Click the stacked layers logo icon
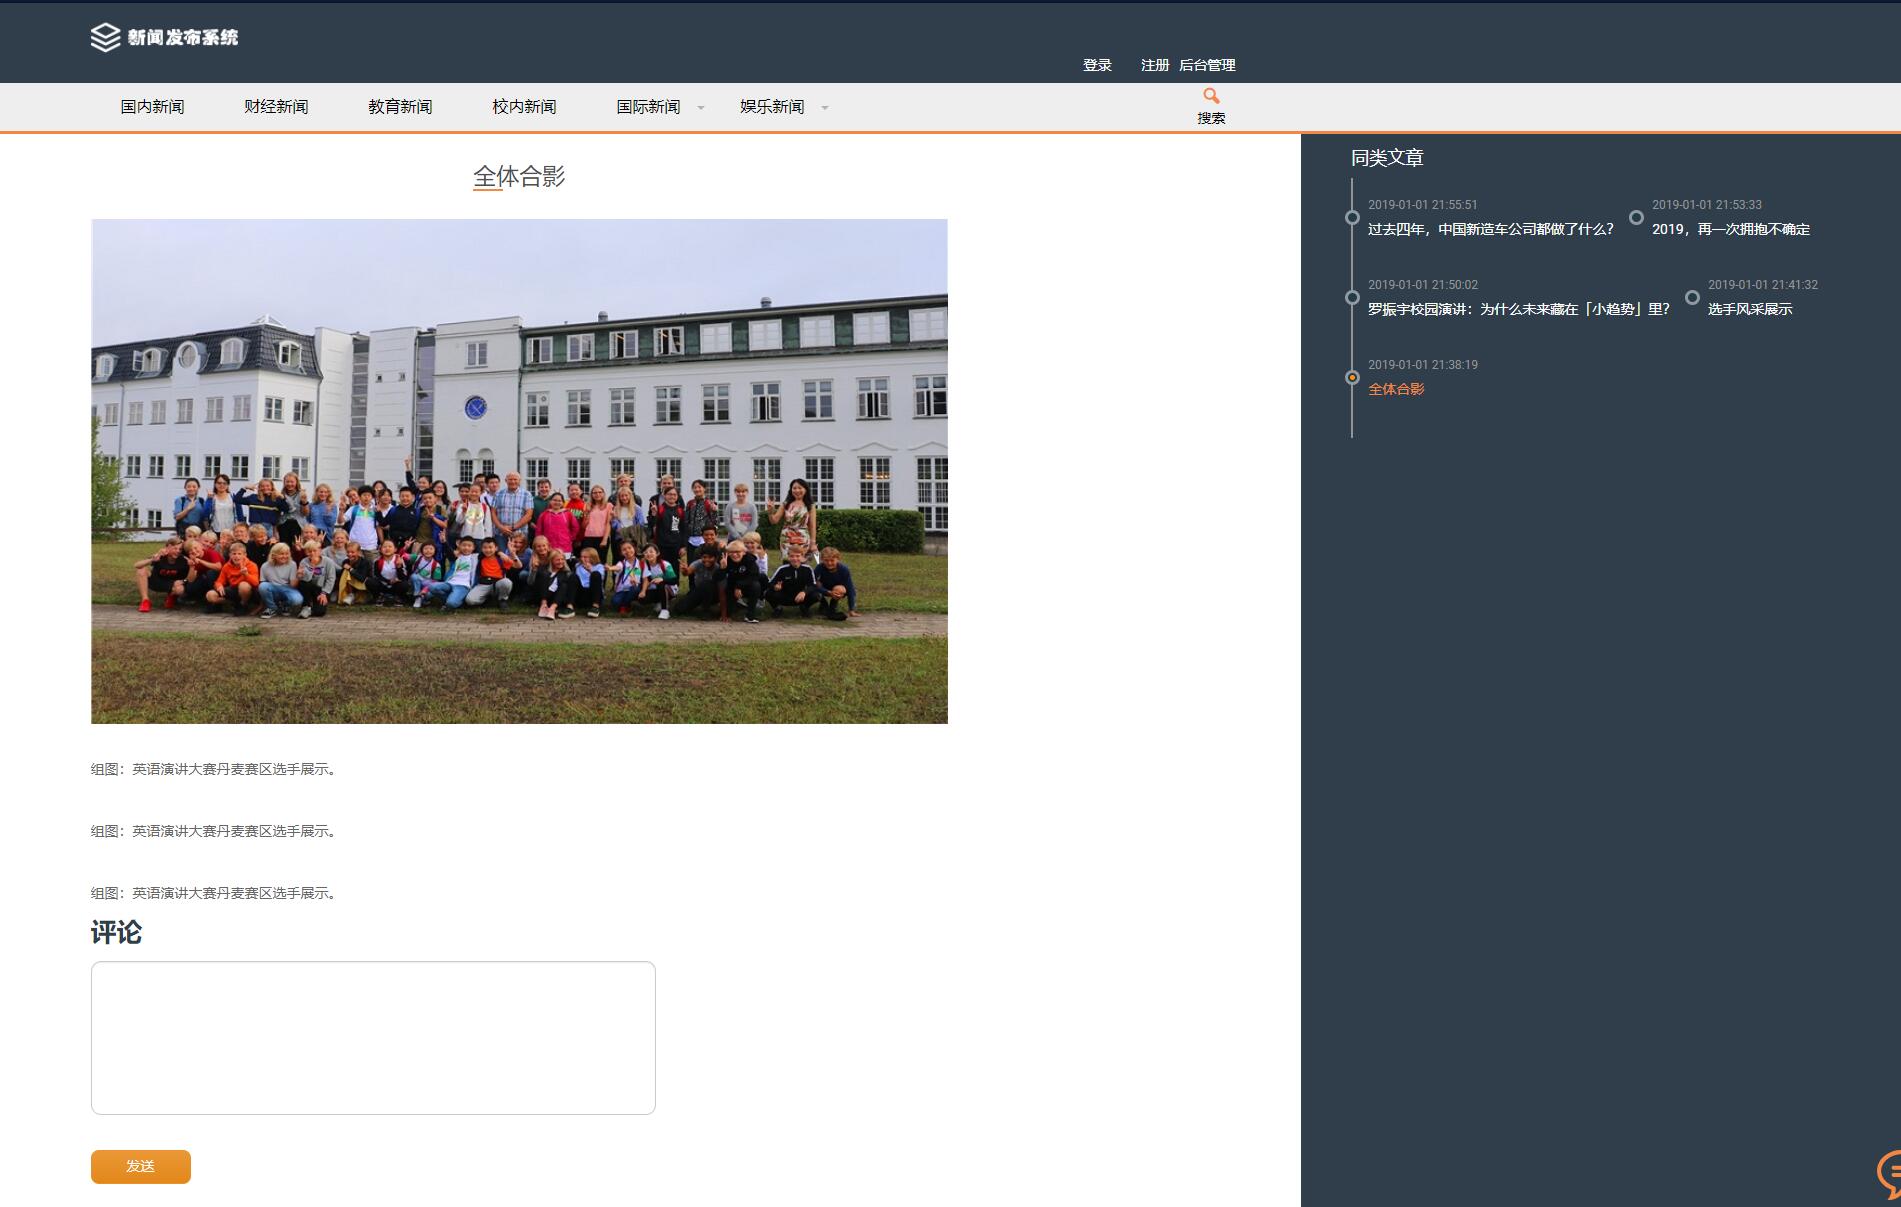The image size is (1901, 1207). point(105,38)
